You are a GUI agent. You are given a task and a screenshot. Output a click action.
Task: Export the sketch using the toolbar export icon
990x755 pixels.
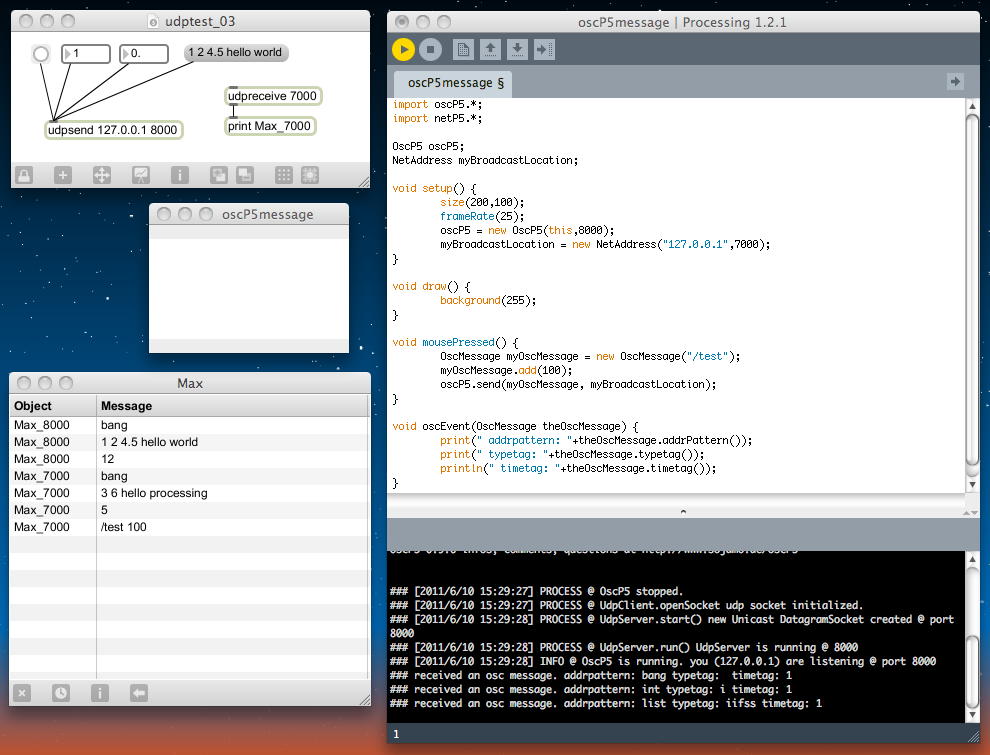click(x=544, y=49)
